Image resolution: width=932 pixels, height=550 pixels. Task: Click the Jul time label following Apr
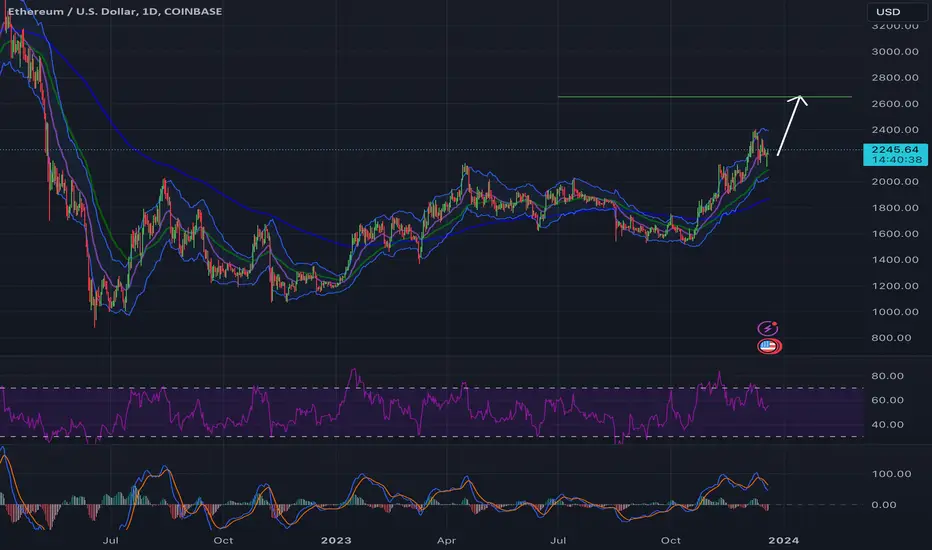click(558, 540)
